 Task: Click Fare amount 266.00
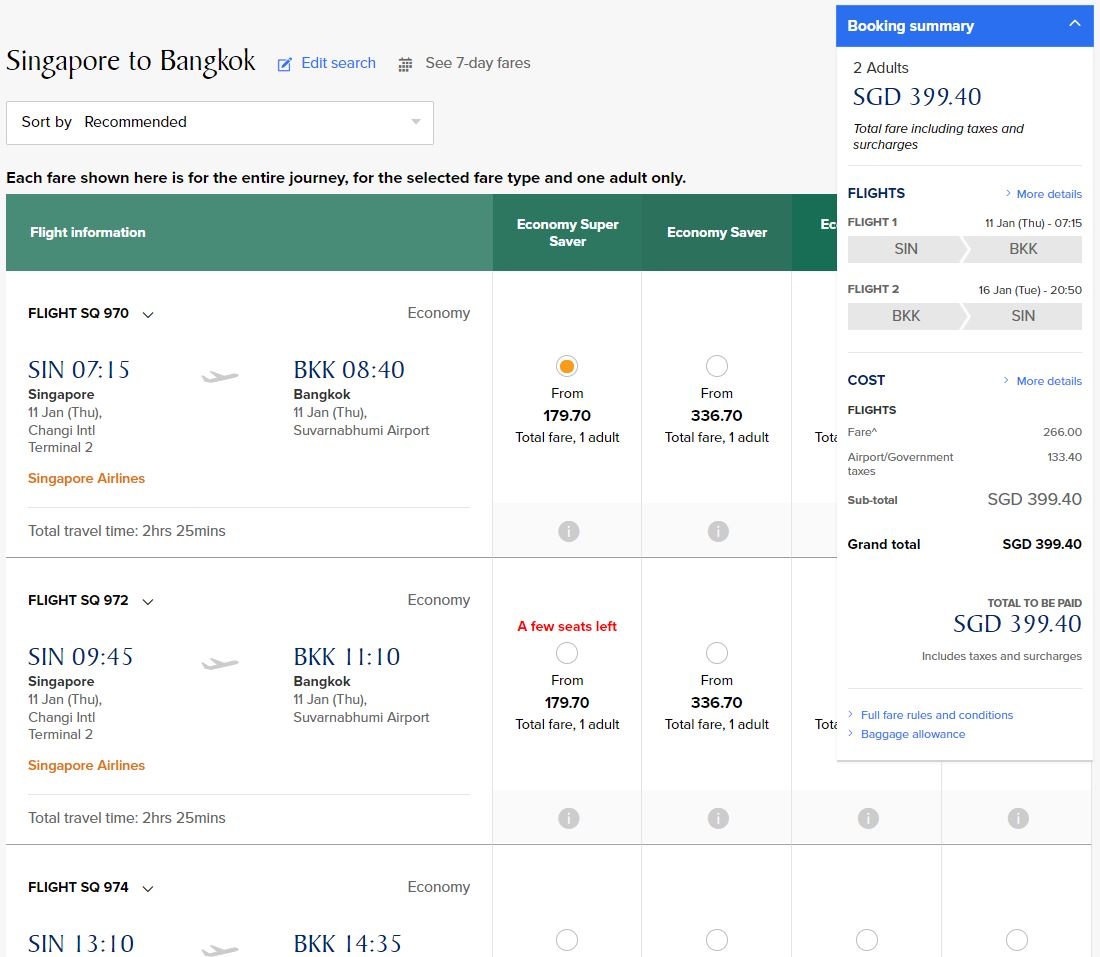click(x=1062, y=432)
